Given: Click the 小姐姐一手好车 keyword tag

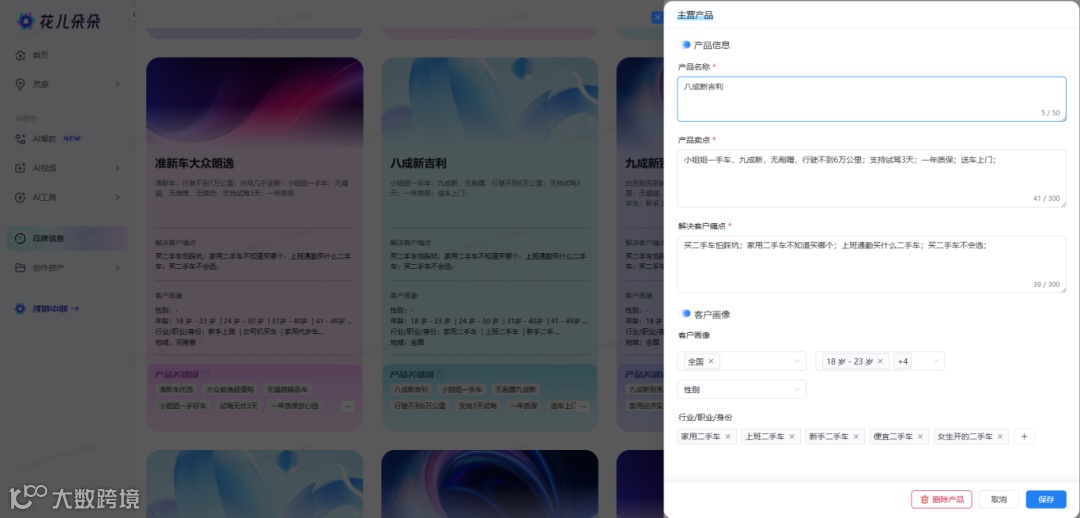Looking at the screenshot, I should (182, 406).
